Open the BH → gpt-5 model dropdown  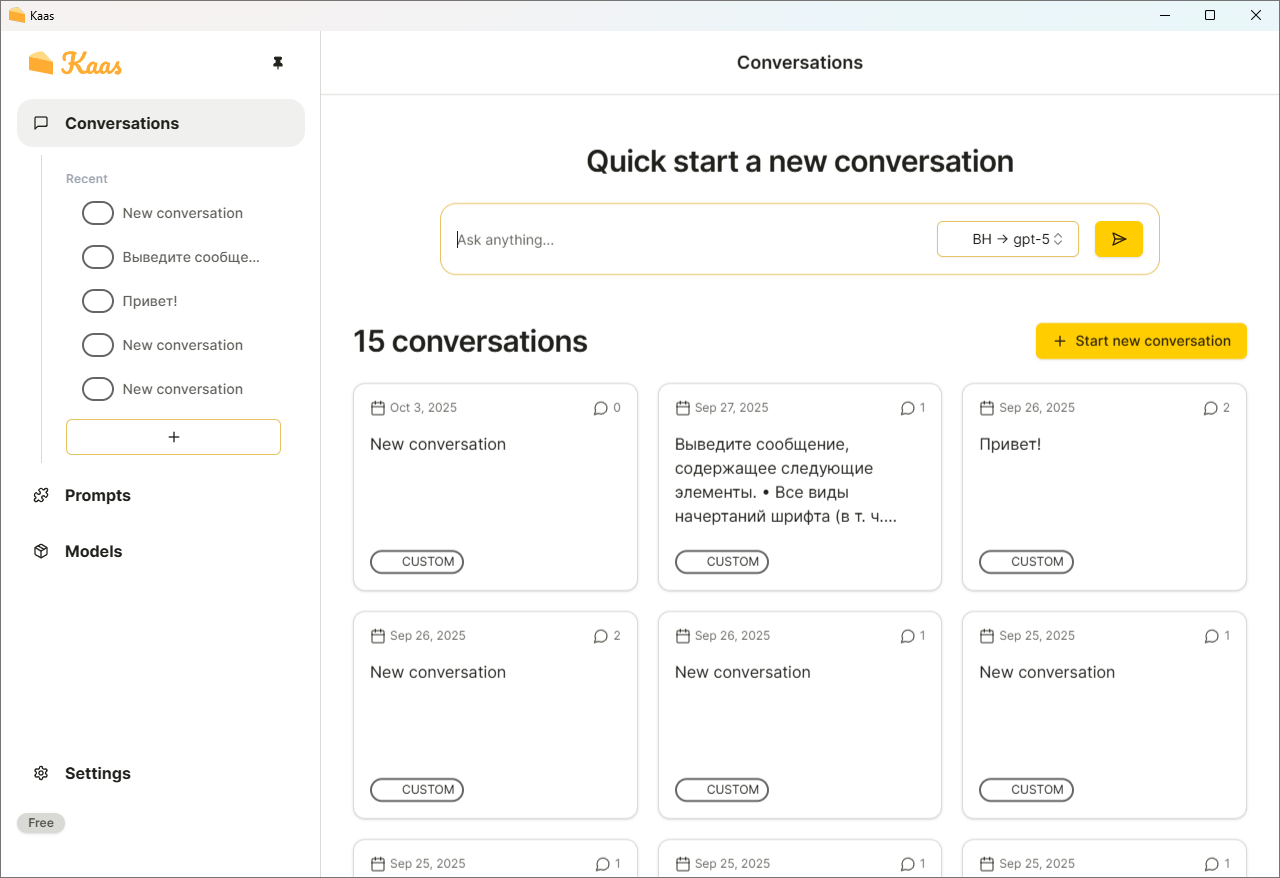pyautogui.click(x=1008, y=239)
